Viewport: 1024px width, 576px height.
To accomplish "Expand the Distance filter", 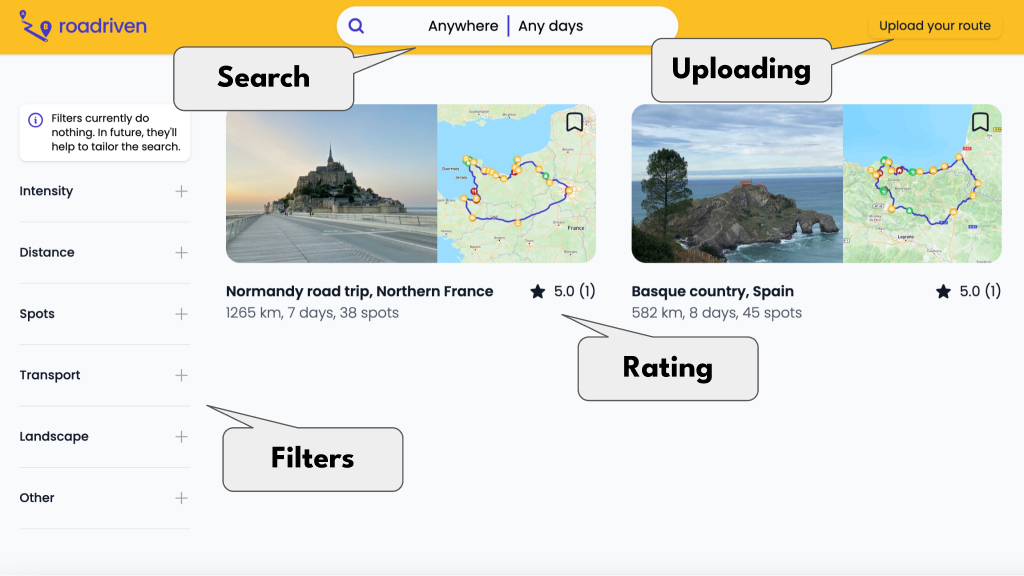I will point(181,253).
